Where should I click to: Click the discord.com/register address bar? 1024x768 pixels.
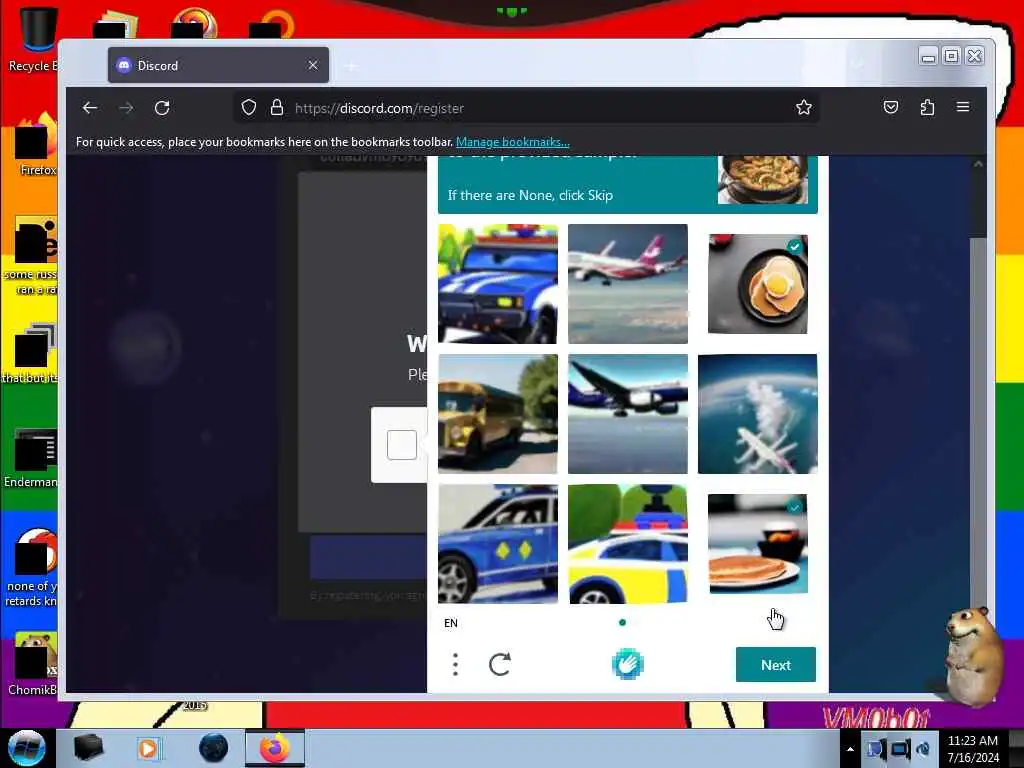tap(526, 108)
